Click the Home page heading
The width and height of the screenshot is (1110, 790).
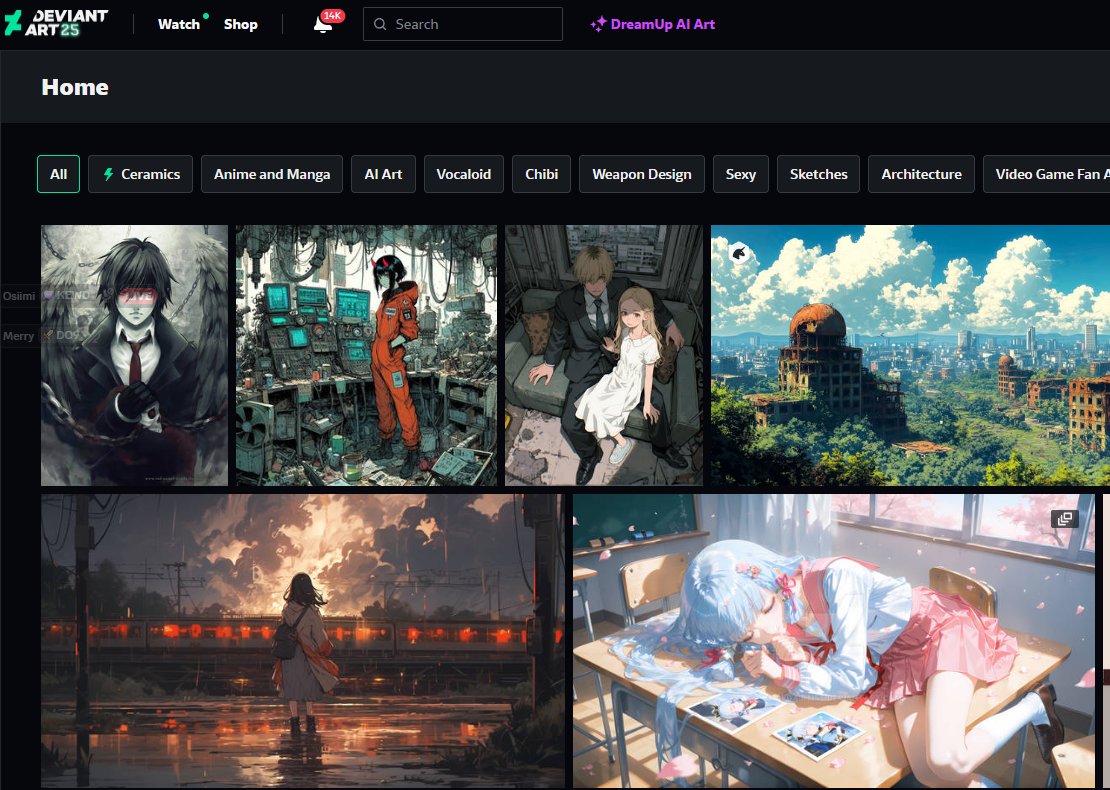coord(75,87)
